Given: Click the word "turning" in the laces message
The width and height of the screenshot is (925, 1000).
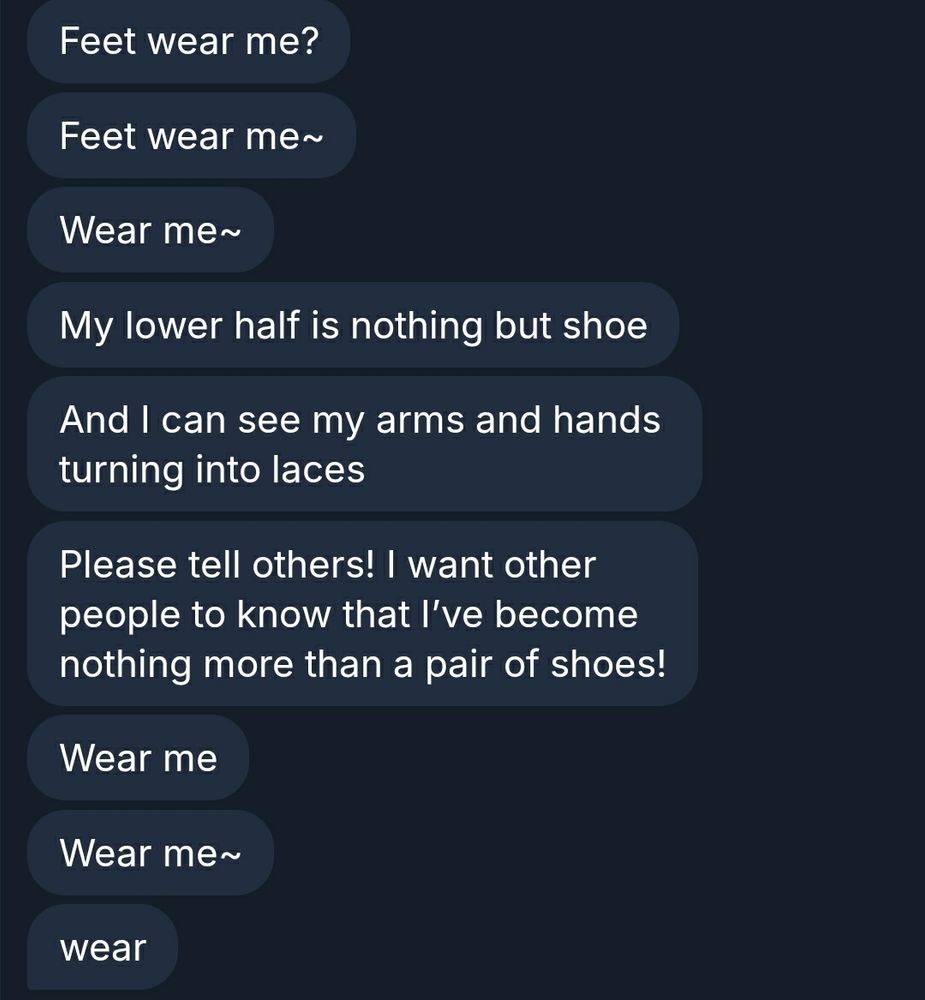Looking at the screenshot, I should 121,469.
